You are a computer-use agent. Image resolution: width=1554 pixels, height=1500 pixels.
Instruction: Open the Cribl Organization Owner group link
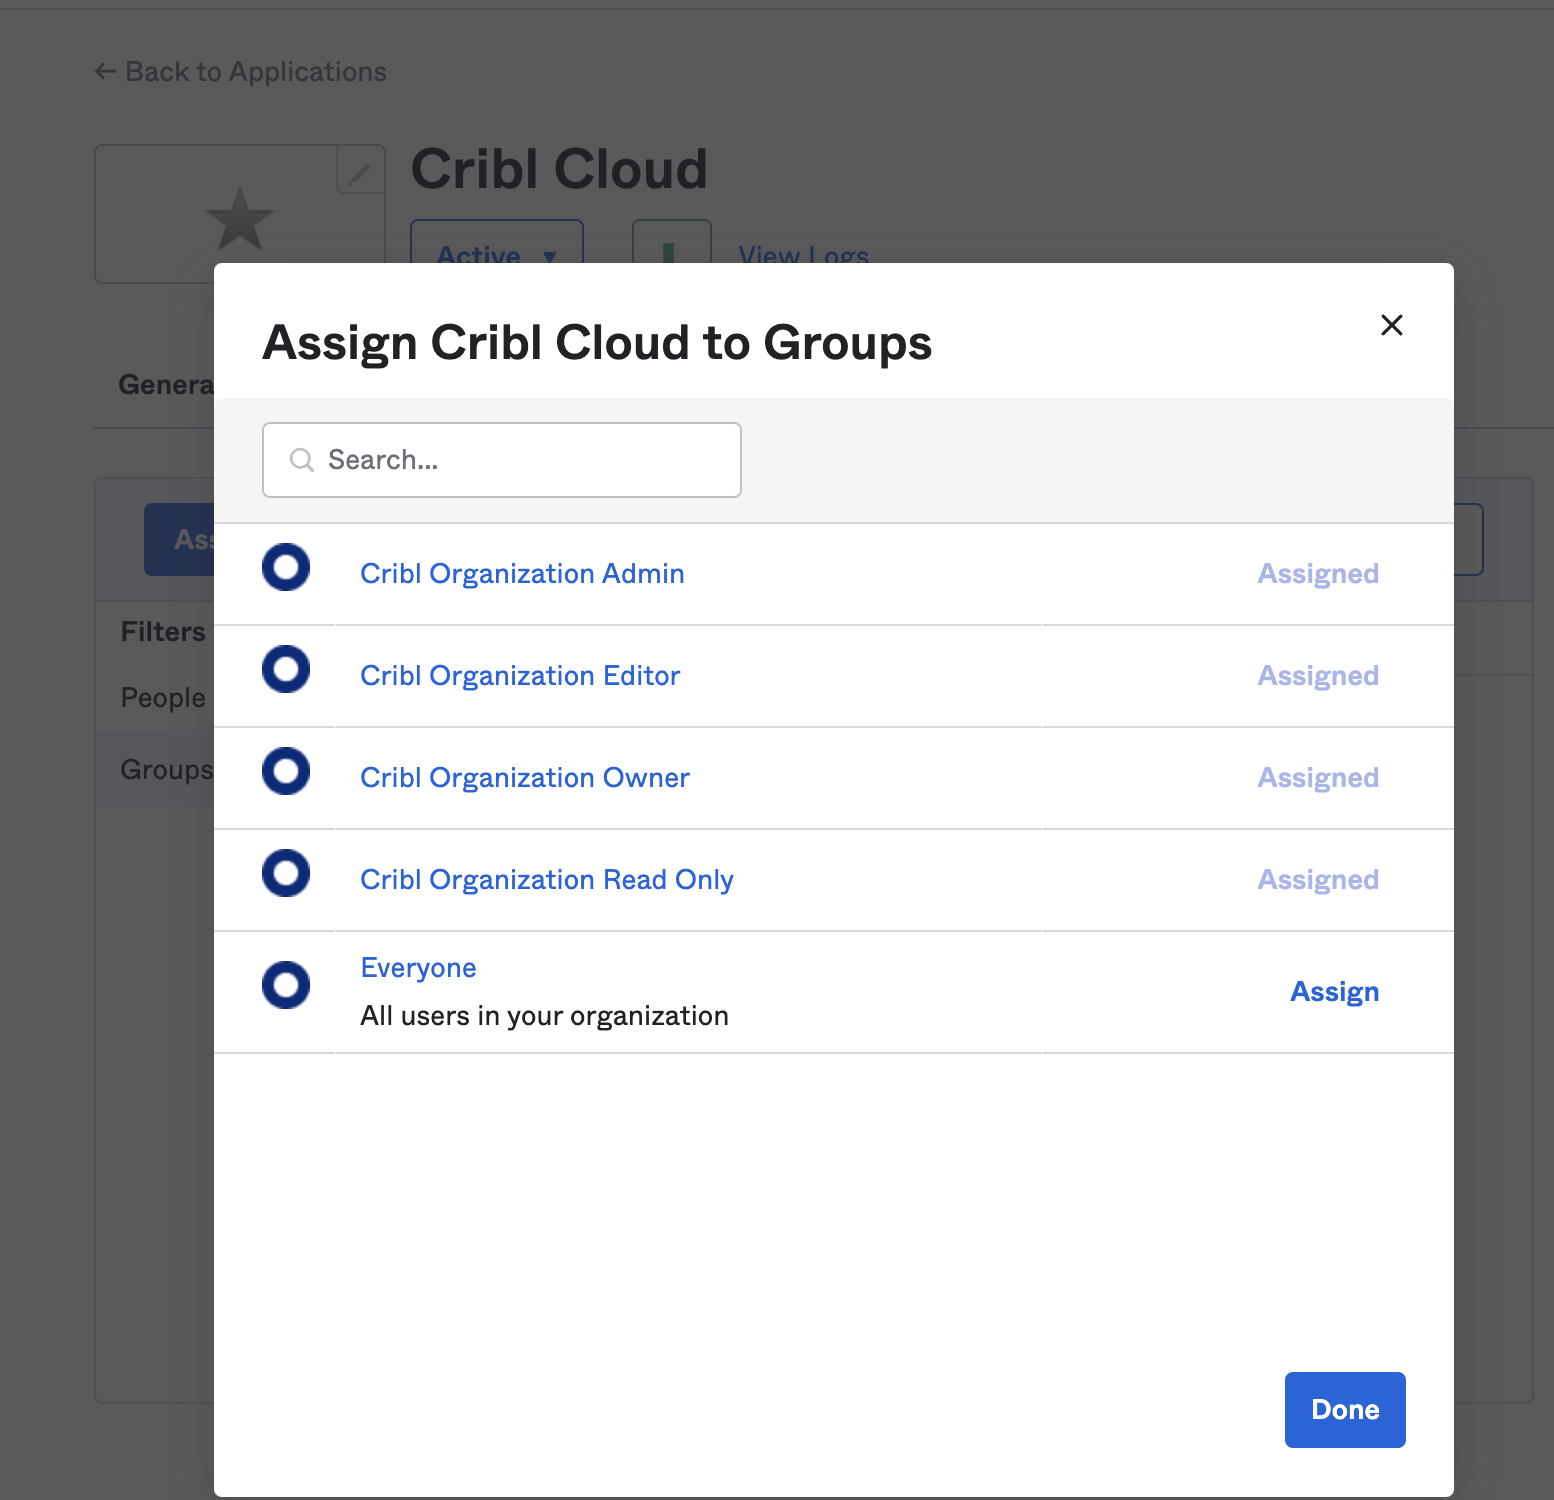pyautogui.click(x=524, y=777)
